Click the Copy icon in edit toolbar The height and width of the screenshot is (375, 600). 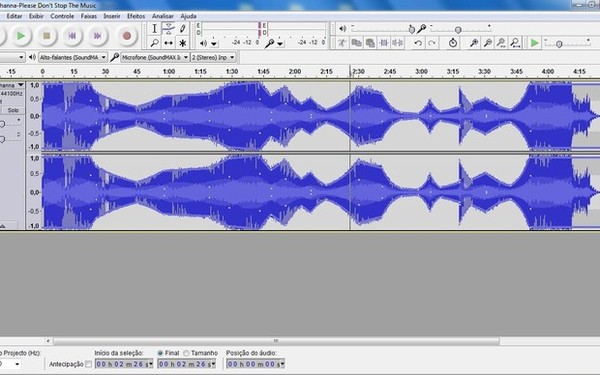[x=356, y=43]
